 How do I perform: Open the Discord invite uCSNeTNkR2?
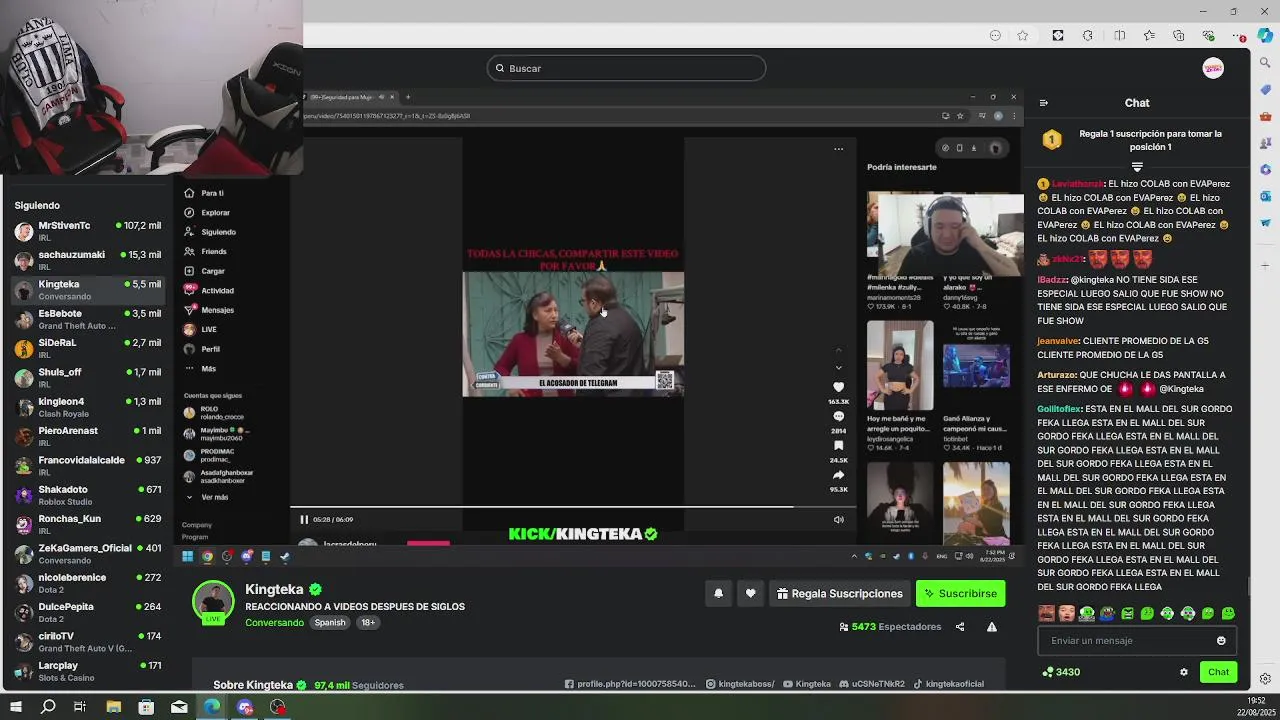click(x=872, y=684)
